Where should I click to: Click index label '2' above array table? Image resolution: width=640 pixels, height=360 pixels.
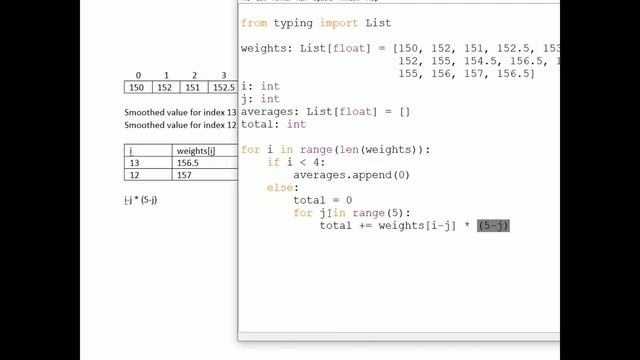pyautogui.click(x=195, y=76)
